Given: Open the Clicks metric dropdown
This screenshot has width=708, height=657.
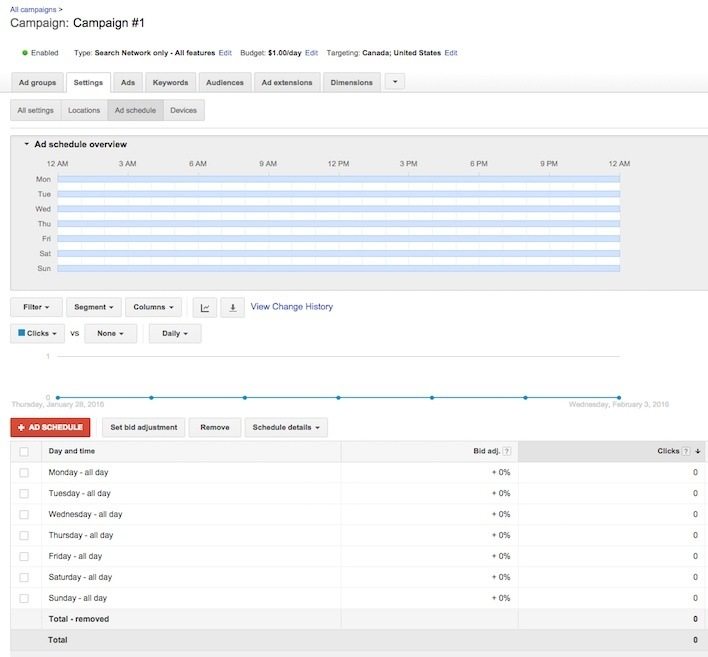Looking at the screenshot, I should point(37,334).
